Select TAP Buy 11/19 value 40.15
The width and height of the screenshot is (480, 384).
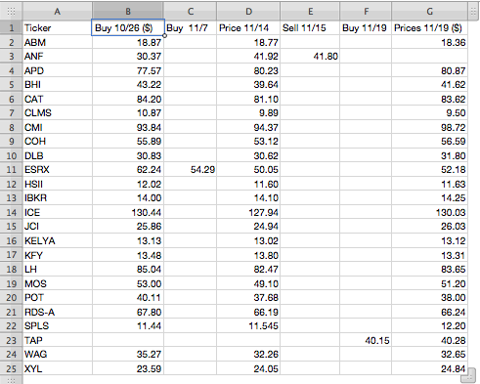[x=366, y=340]
